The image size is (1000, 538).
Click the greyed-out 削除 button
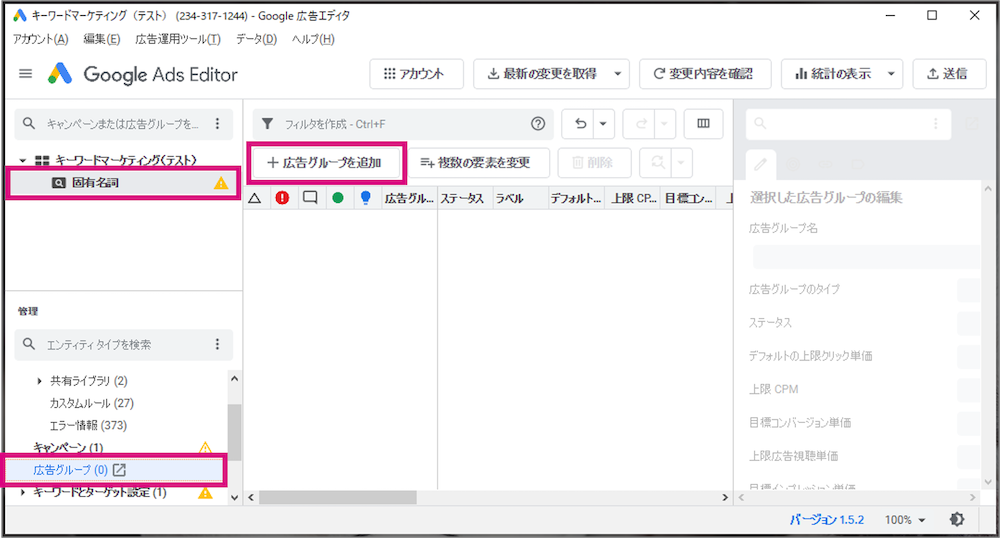point(594,163)
